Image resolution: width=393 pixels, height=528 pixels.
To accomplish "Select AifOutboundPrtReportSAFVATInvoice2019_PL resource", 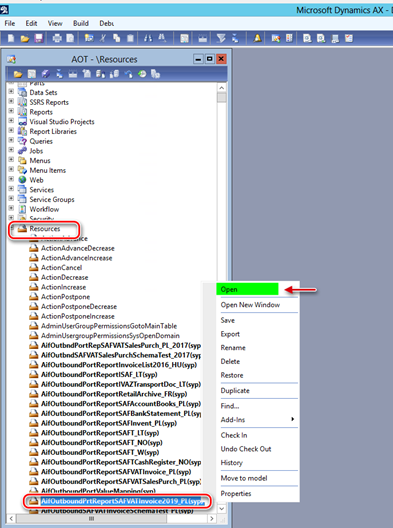I will [x=122, y=501].
